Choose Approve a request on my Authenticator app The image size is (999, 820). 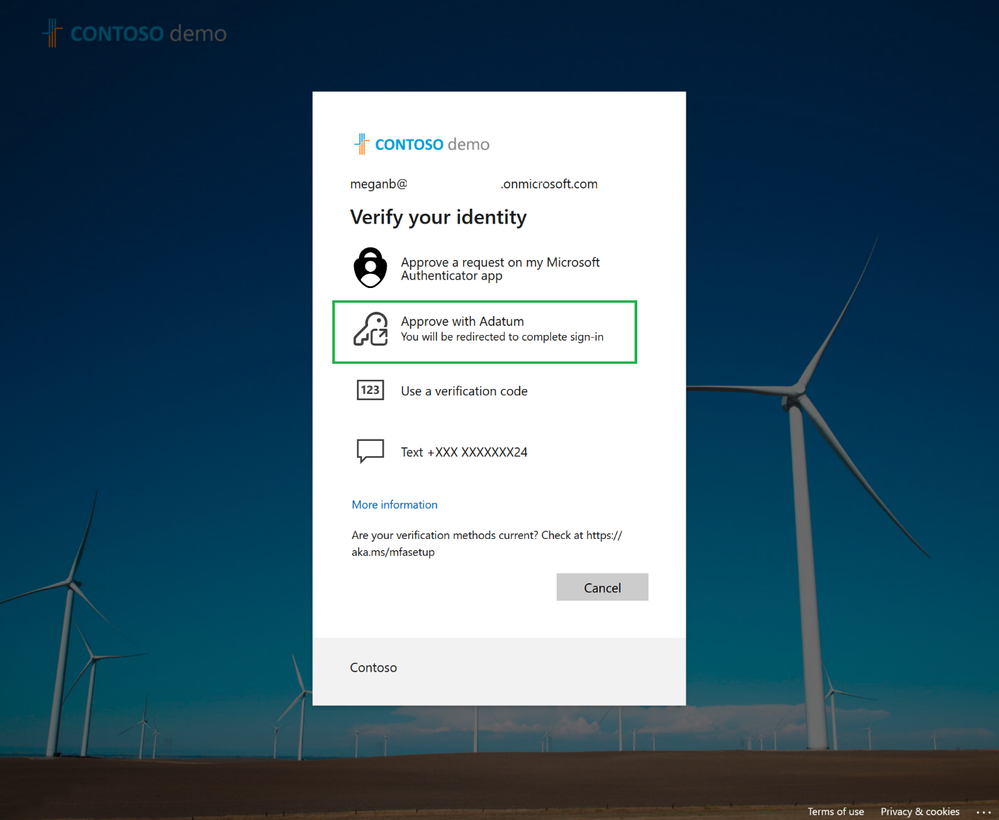click(500, 267)
